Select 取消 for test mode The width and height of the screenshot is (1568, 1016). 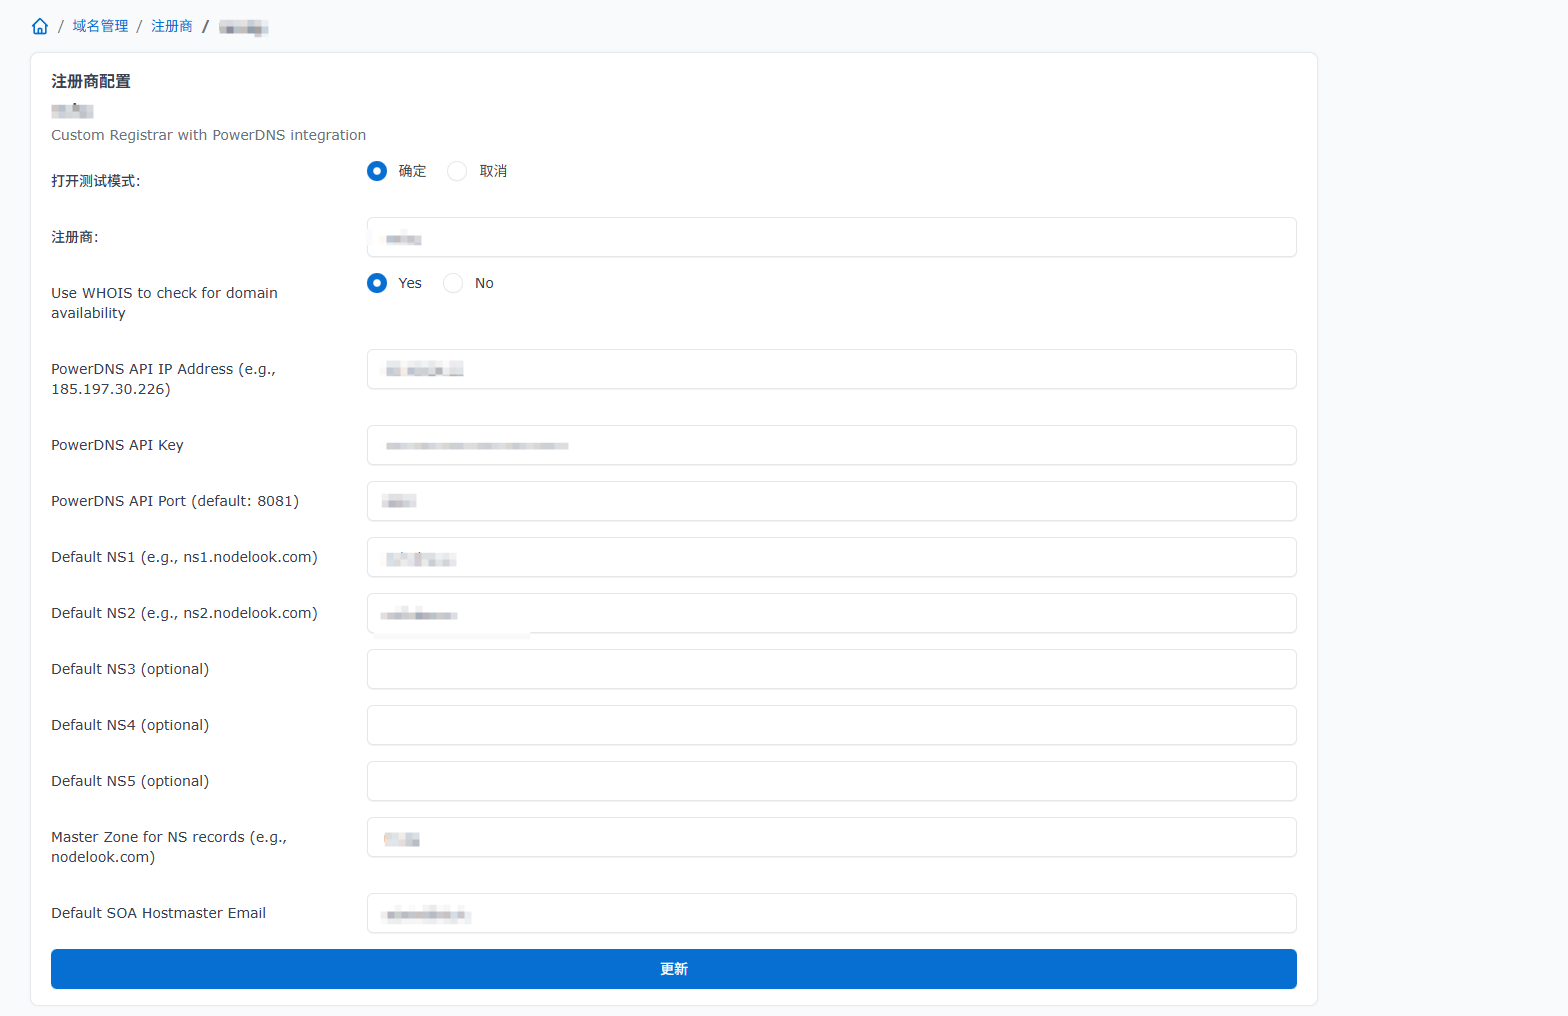[457, 171]
